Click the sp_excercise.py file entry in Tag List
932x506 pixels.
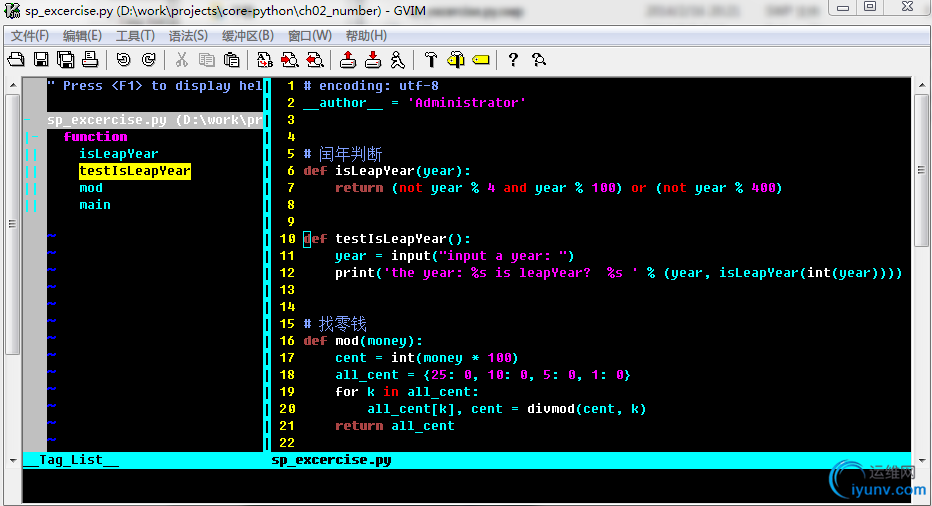pyautogui.click(x=155, y=120)
